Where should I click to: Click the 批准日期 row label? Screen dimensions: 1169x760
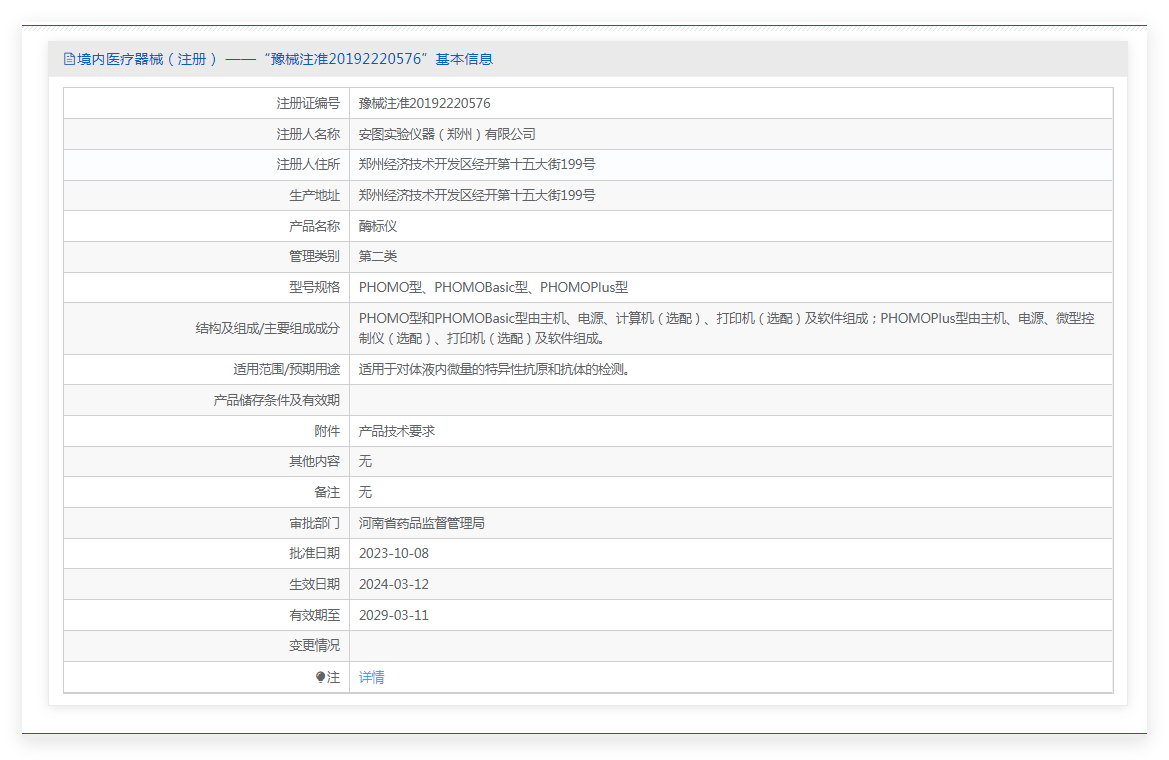(x=315, y=553)
